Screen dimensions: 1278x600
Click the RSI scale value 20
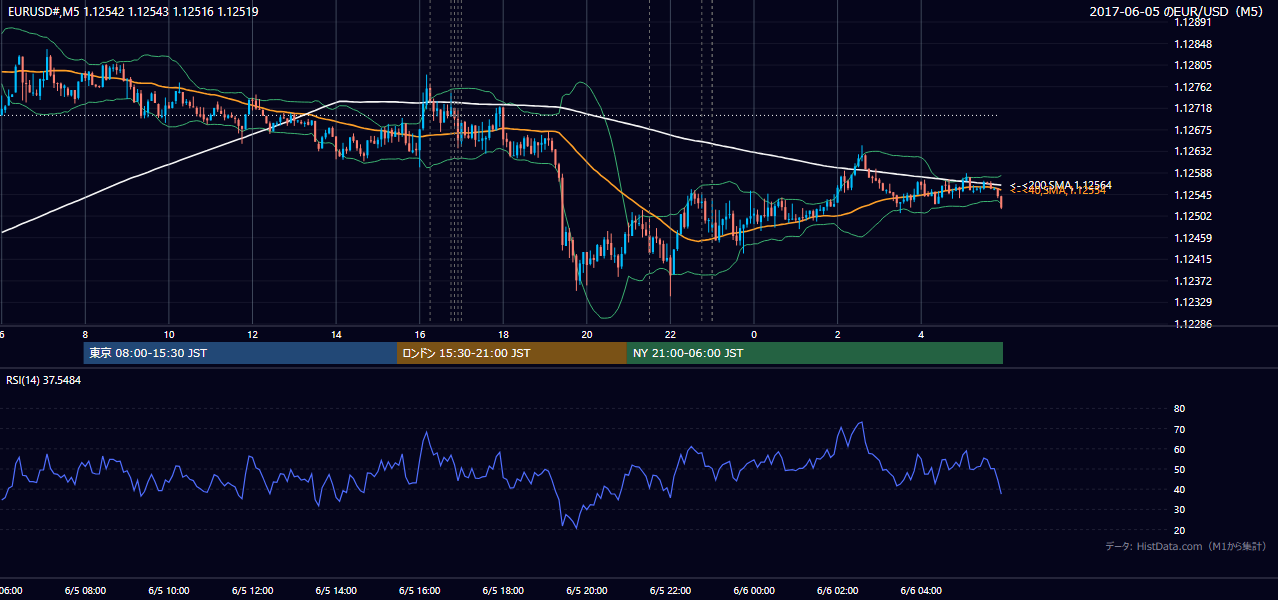(x=1179, y=530)
